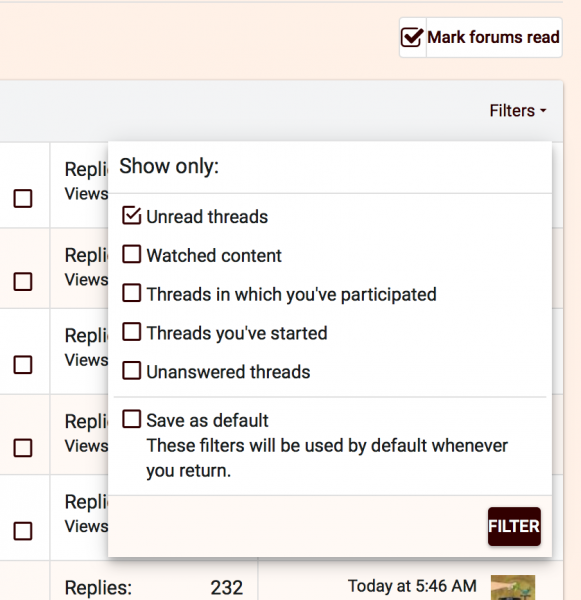
Task: Select the second thread row's checkbox
Action: [x=23, y=282]
